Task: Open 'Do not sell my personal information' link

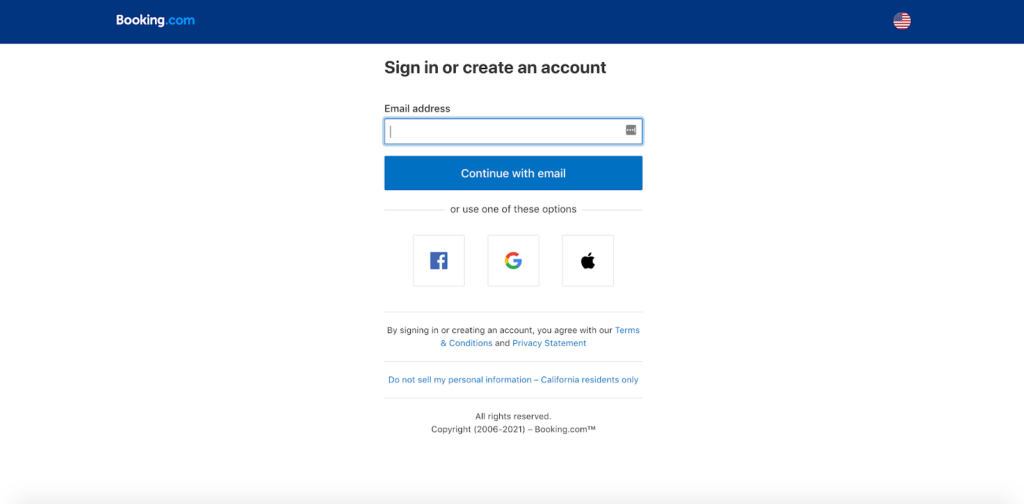Action: (x=459, y=379)
